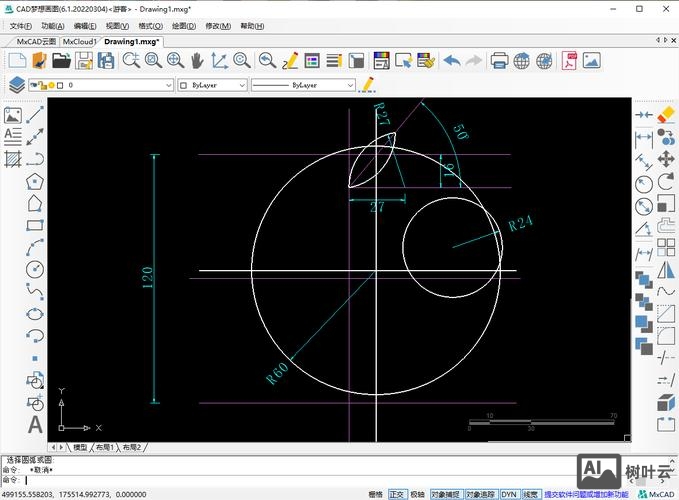Select the Eraser tool in right toolbar
Image resolution: width=679 pixels, height=500 pixels.
coord(667,116)
